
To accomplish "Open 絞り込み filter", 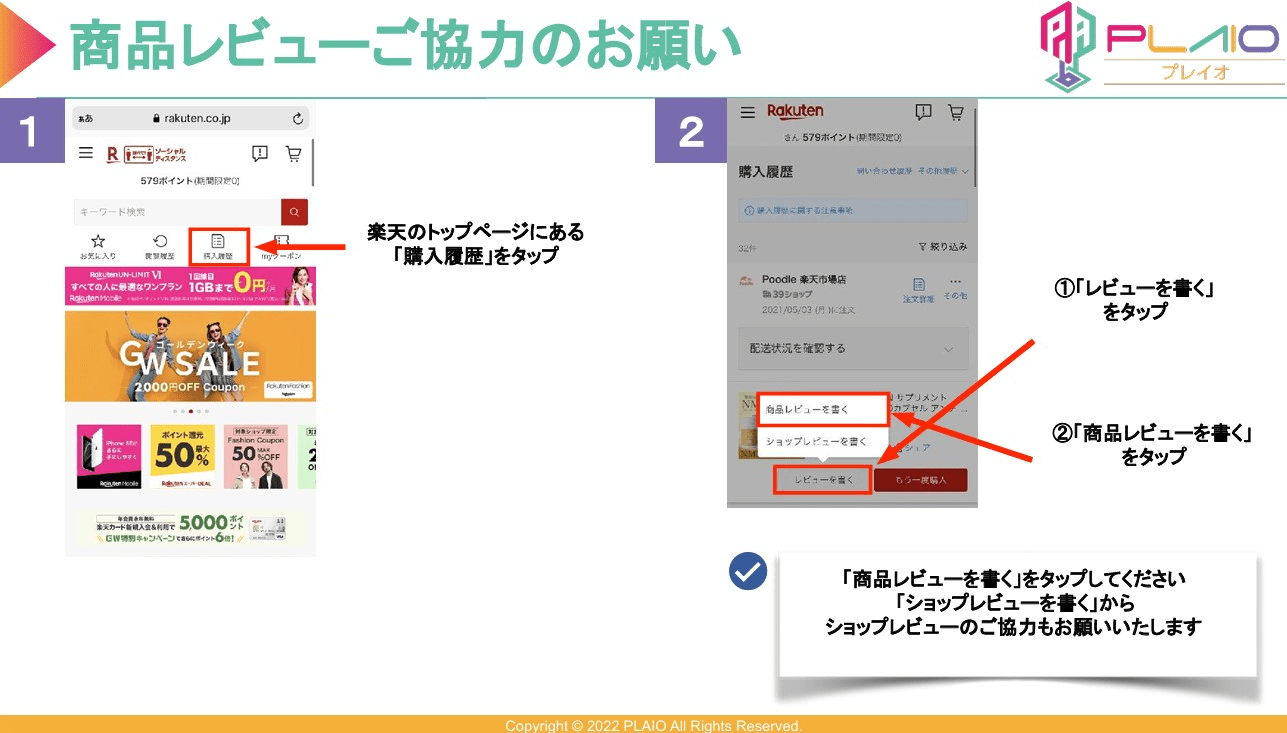I will tap(942, 246).
